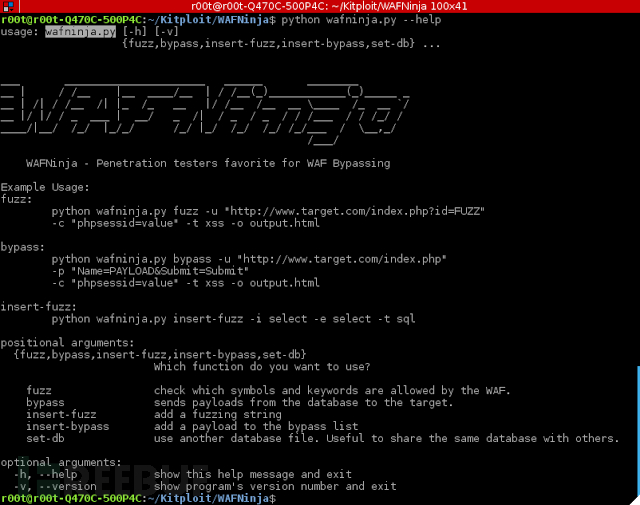640x505 pixels.
Task: Click the 'bypass:' example heading
Action: [x=22, y=247]
